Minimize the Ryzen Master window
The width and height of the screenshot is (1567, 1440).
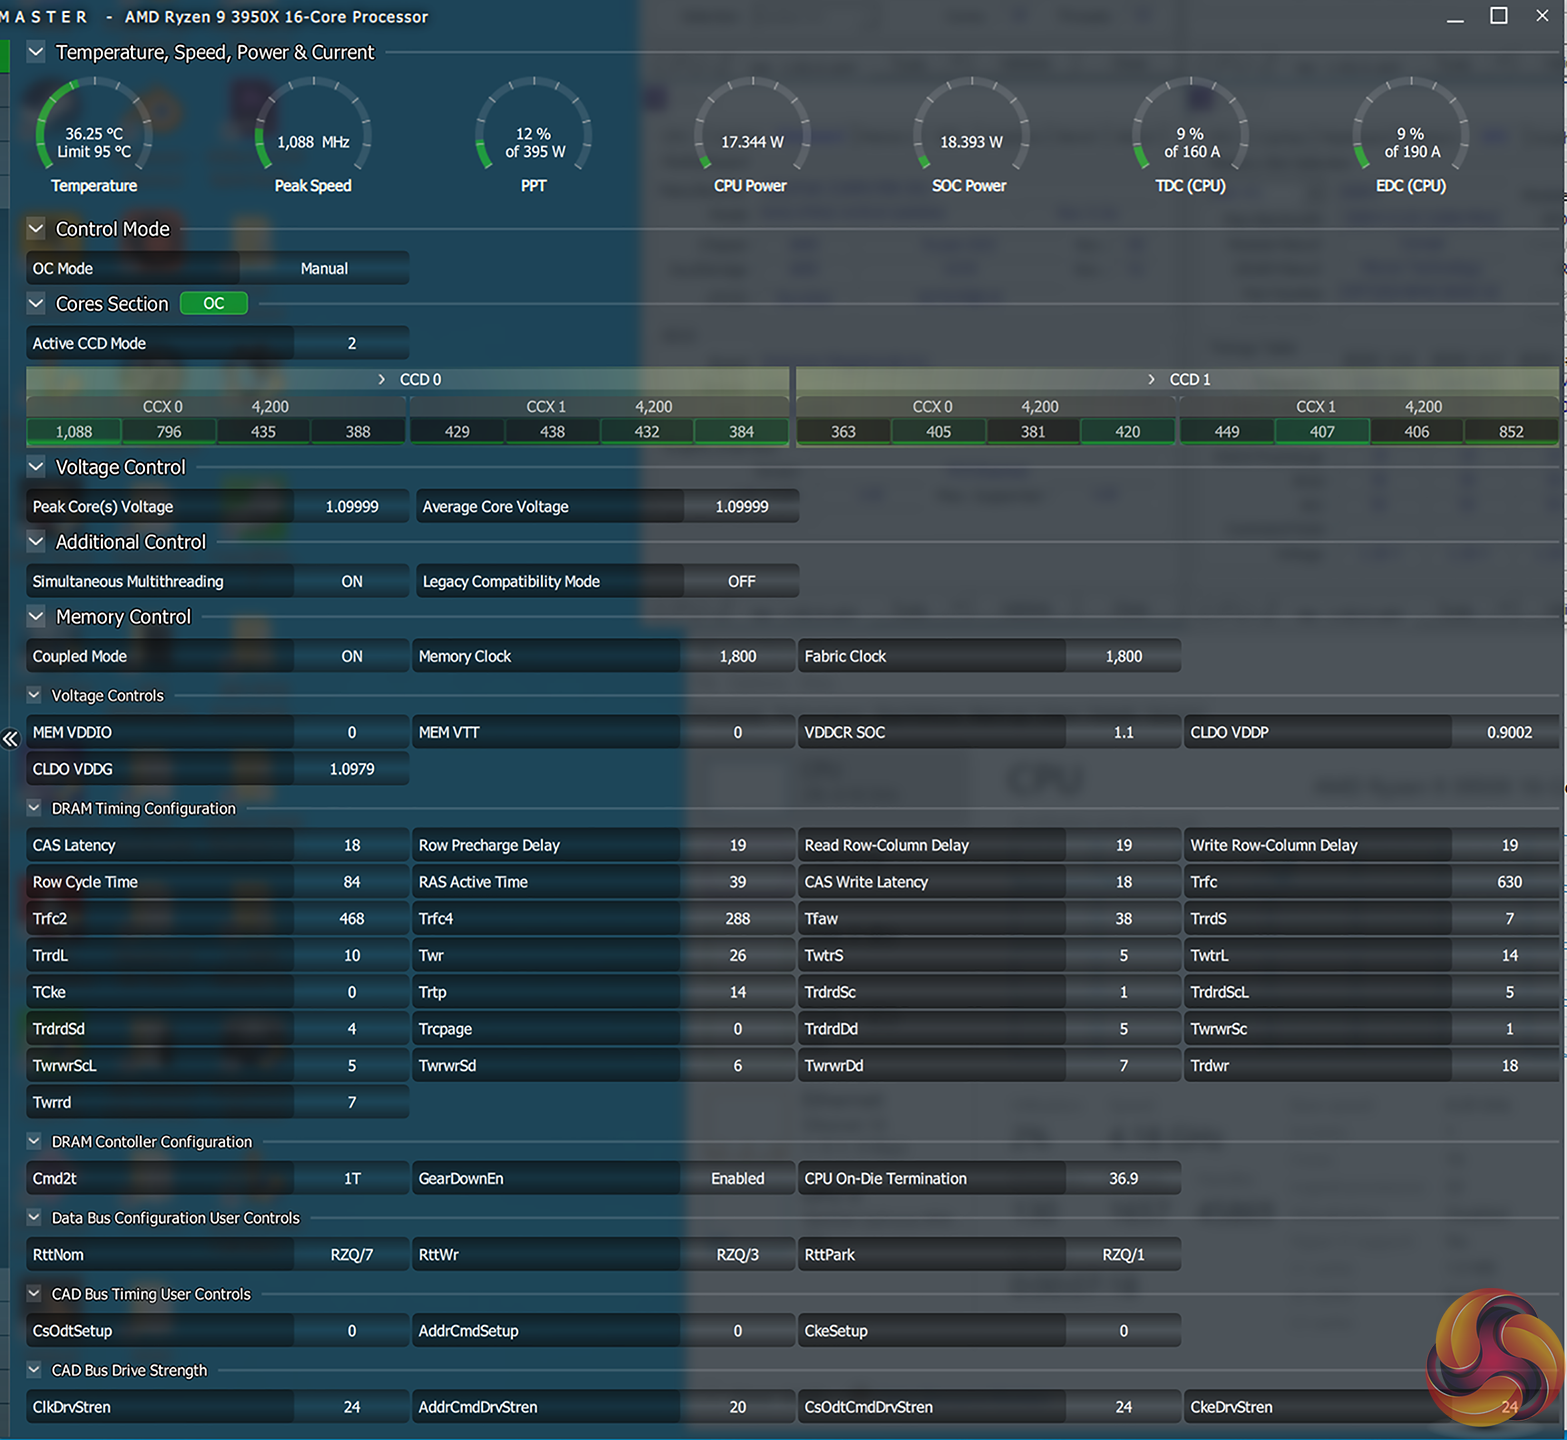point(1455,17)
